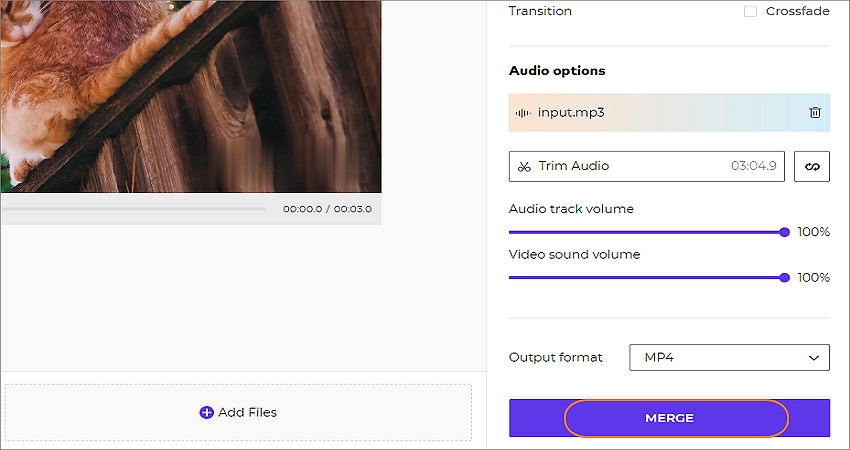Click the waveform icon beside input.mp3
The height and width of the screenshot is (450, 850).
click(523, 113)
